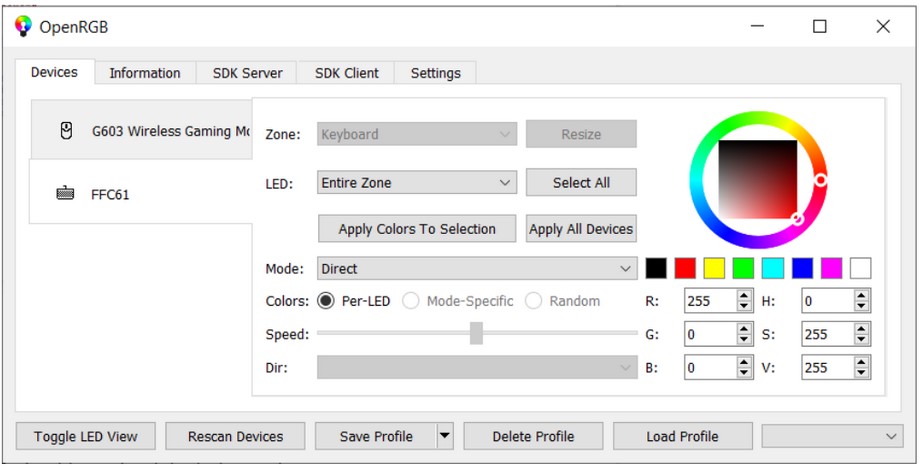Click the S value input field

(x=828, y=334)
